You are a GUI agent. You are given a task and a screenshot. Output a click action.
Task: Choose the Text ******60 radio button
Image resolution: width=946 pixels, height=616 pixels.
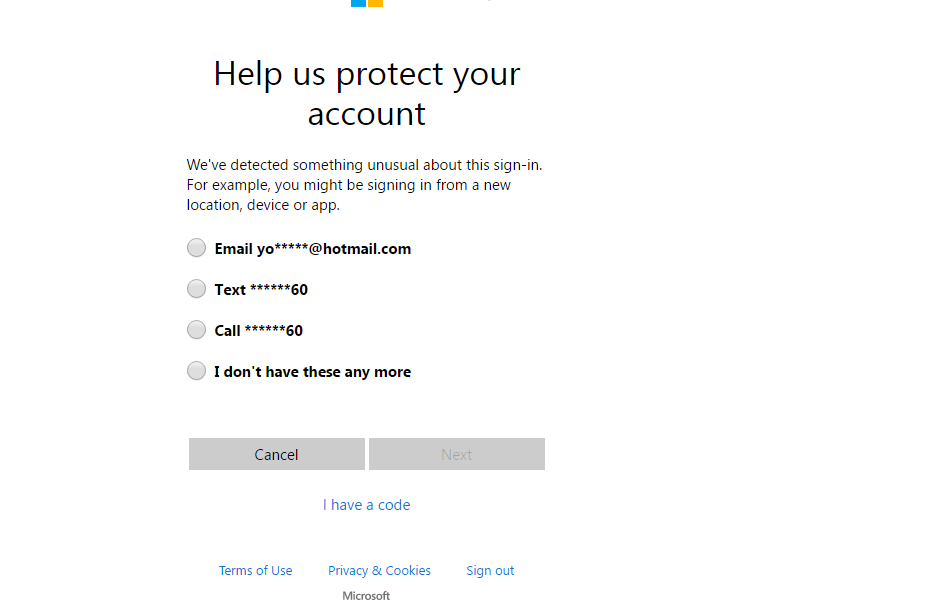click(196, 289)
